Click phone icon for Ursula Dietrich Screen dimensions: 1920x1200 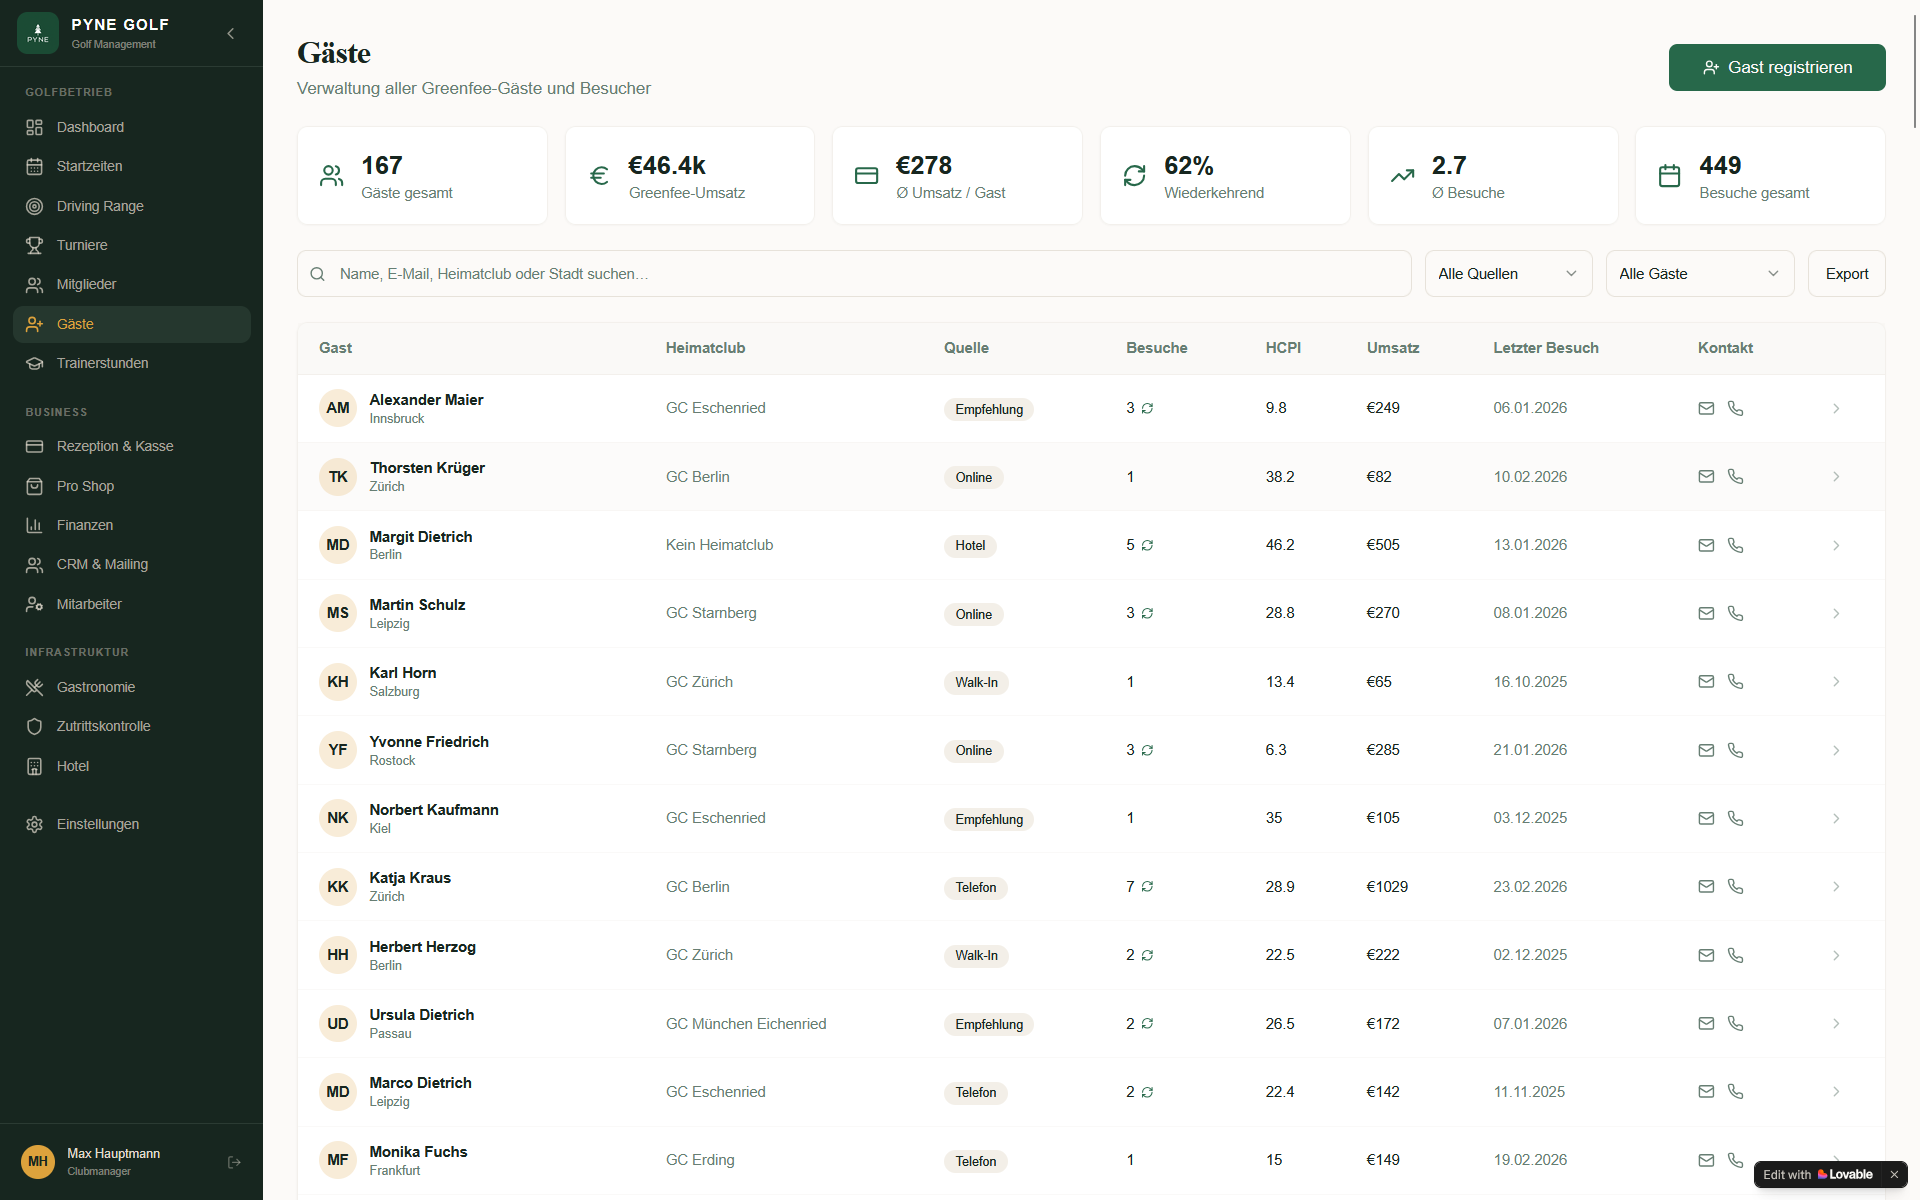[1735, 1024]
